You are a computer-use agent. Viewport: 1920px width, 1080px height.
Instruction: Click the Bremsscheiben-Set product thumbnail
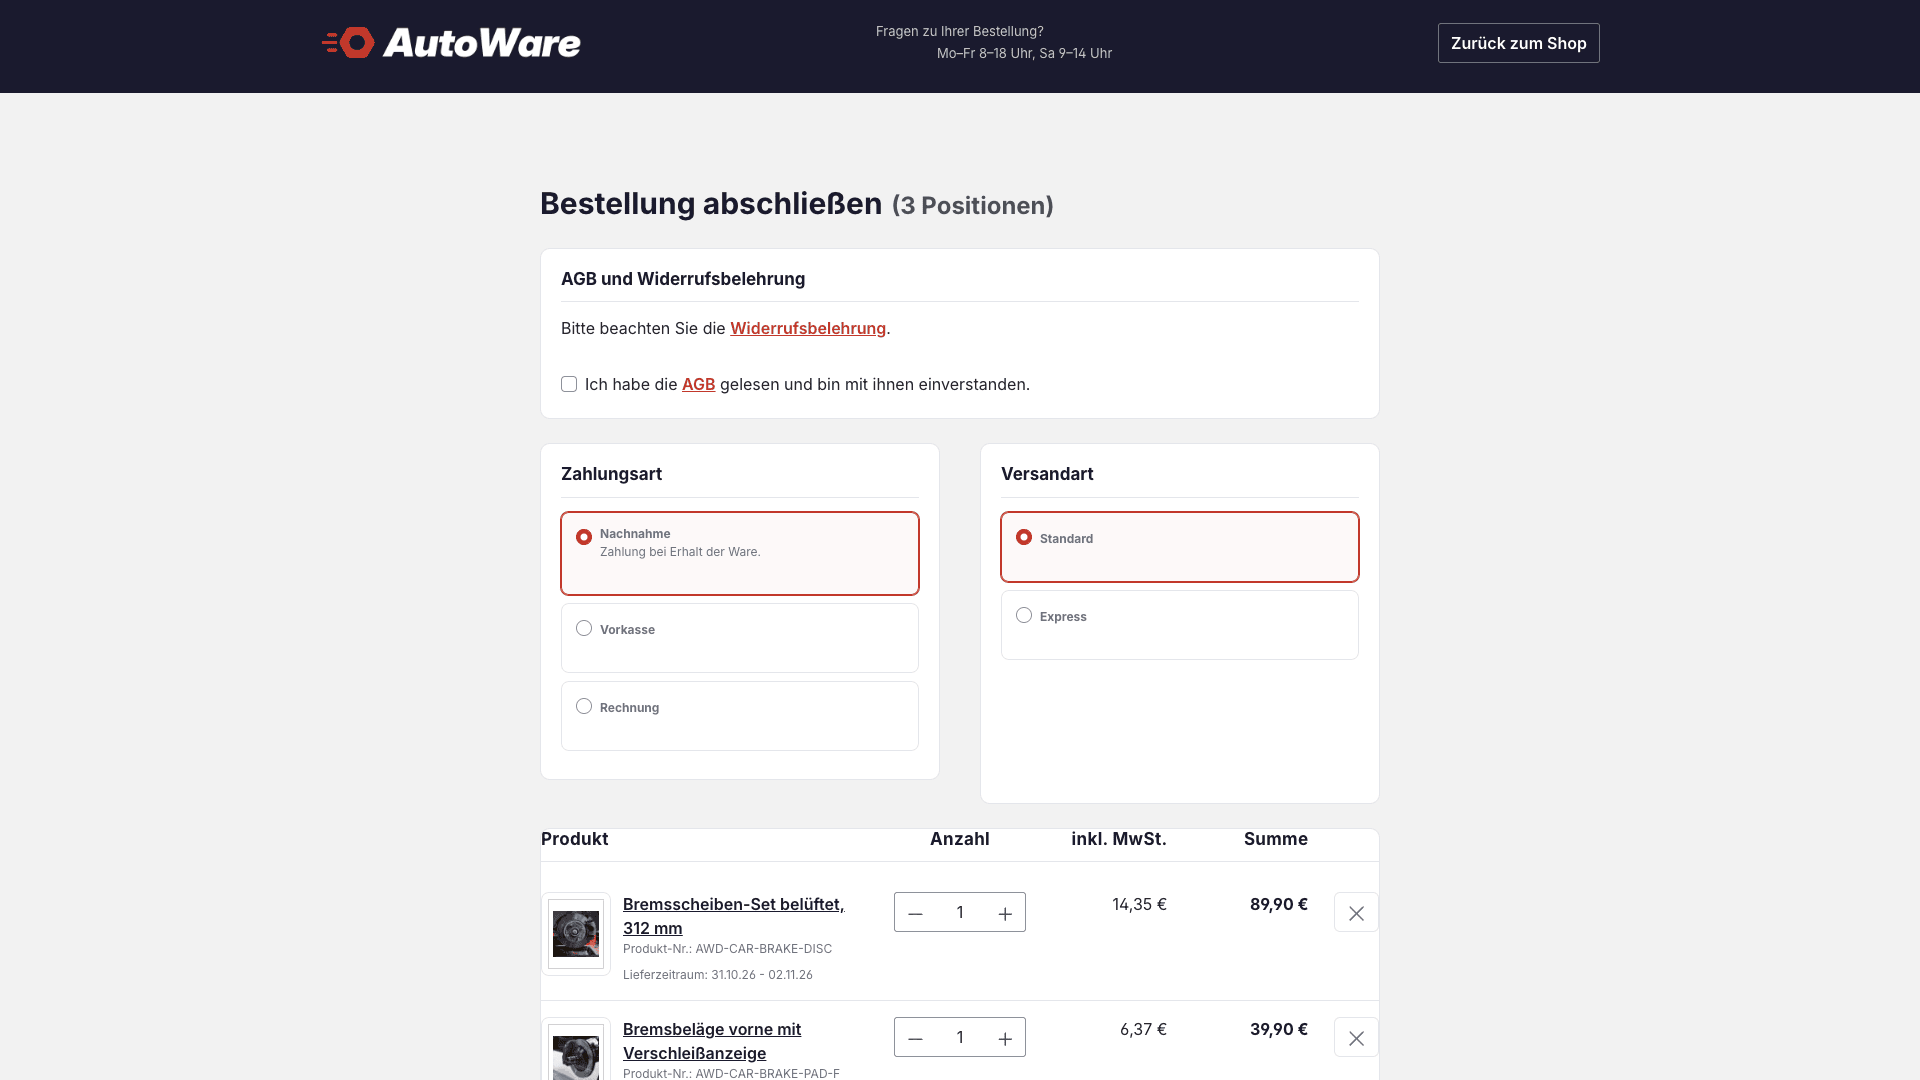click(576, 934)
